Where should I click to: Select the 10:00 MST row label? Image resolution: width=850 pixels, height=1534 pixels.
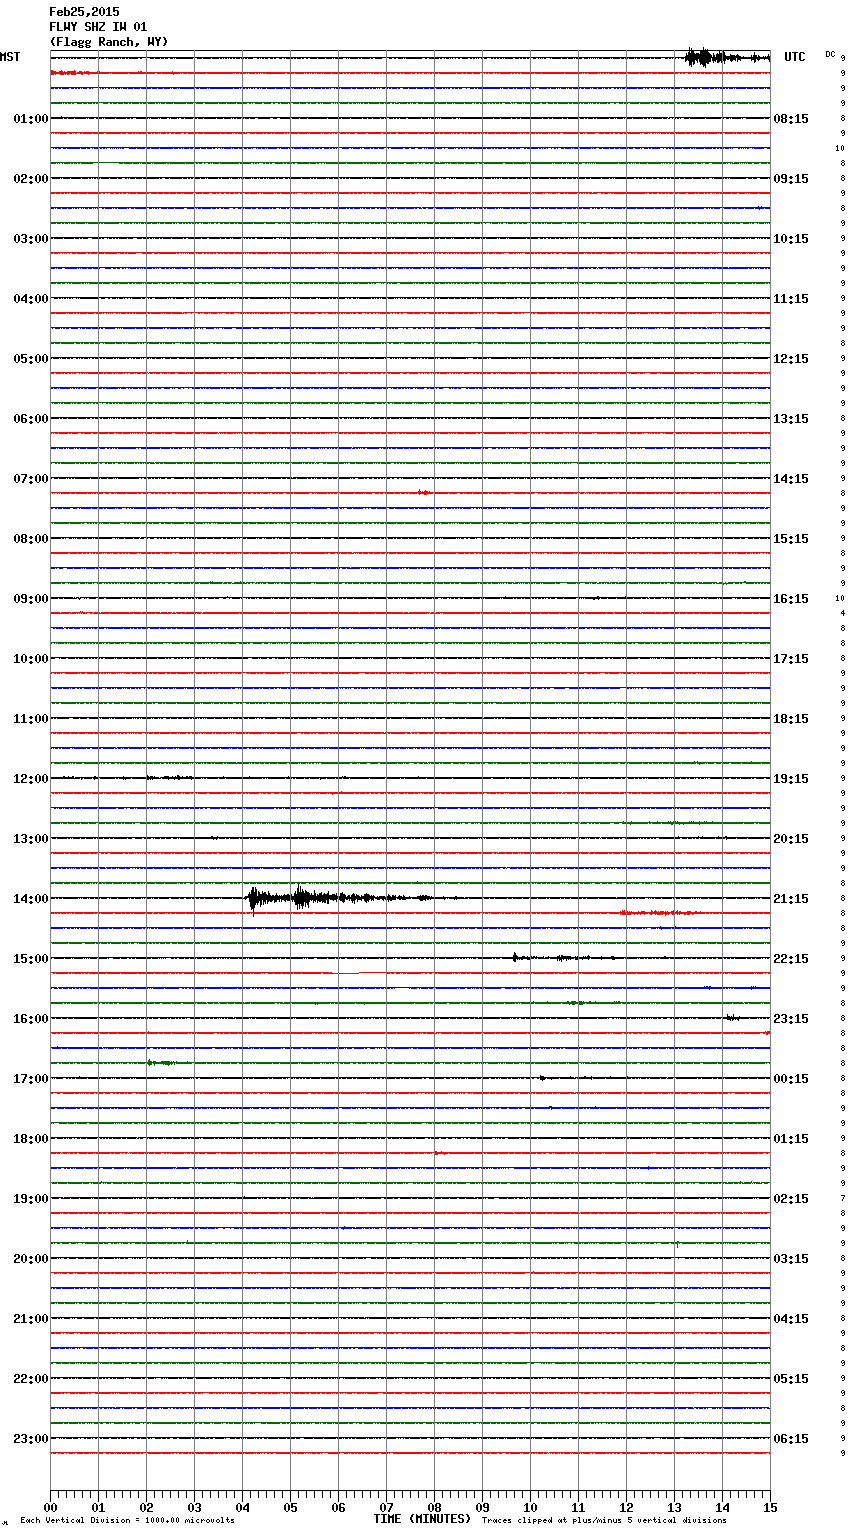tap(31, 659)
